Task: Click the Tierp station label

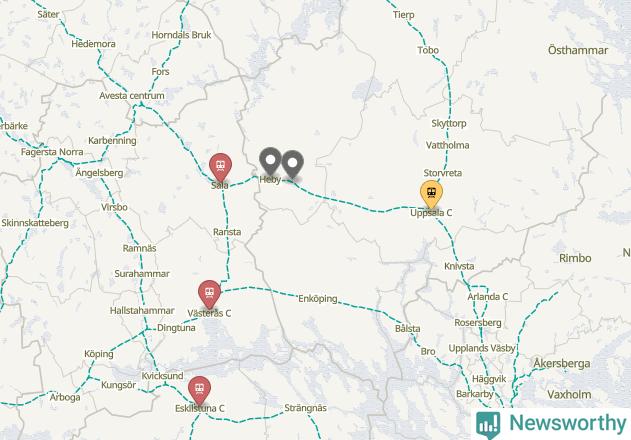Action: point(404,15)
